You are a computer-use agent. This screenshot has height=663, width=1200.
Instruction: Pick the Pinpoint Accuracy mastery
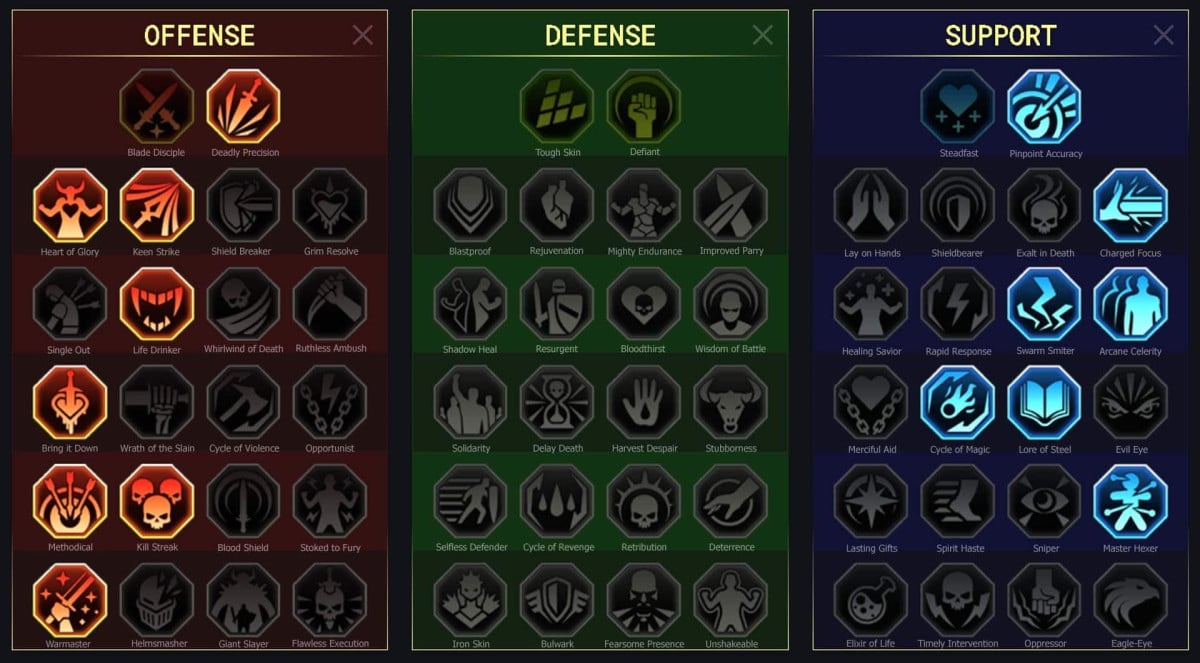pos(1045,106)
